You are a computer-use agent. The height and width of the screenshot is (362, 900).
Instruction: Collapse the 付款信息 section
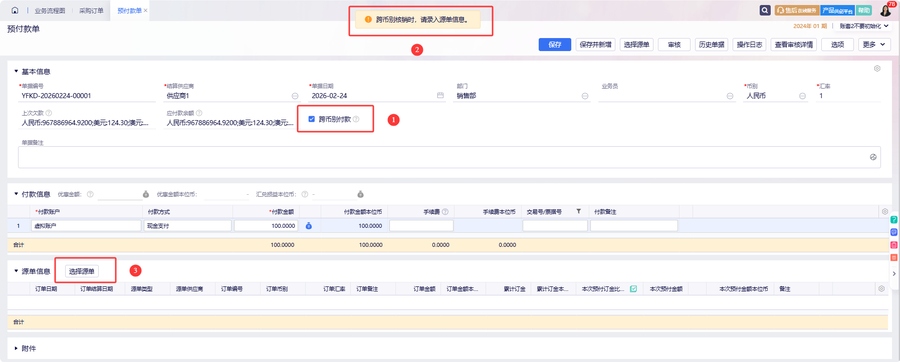click(x=16, y=194)
